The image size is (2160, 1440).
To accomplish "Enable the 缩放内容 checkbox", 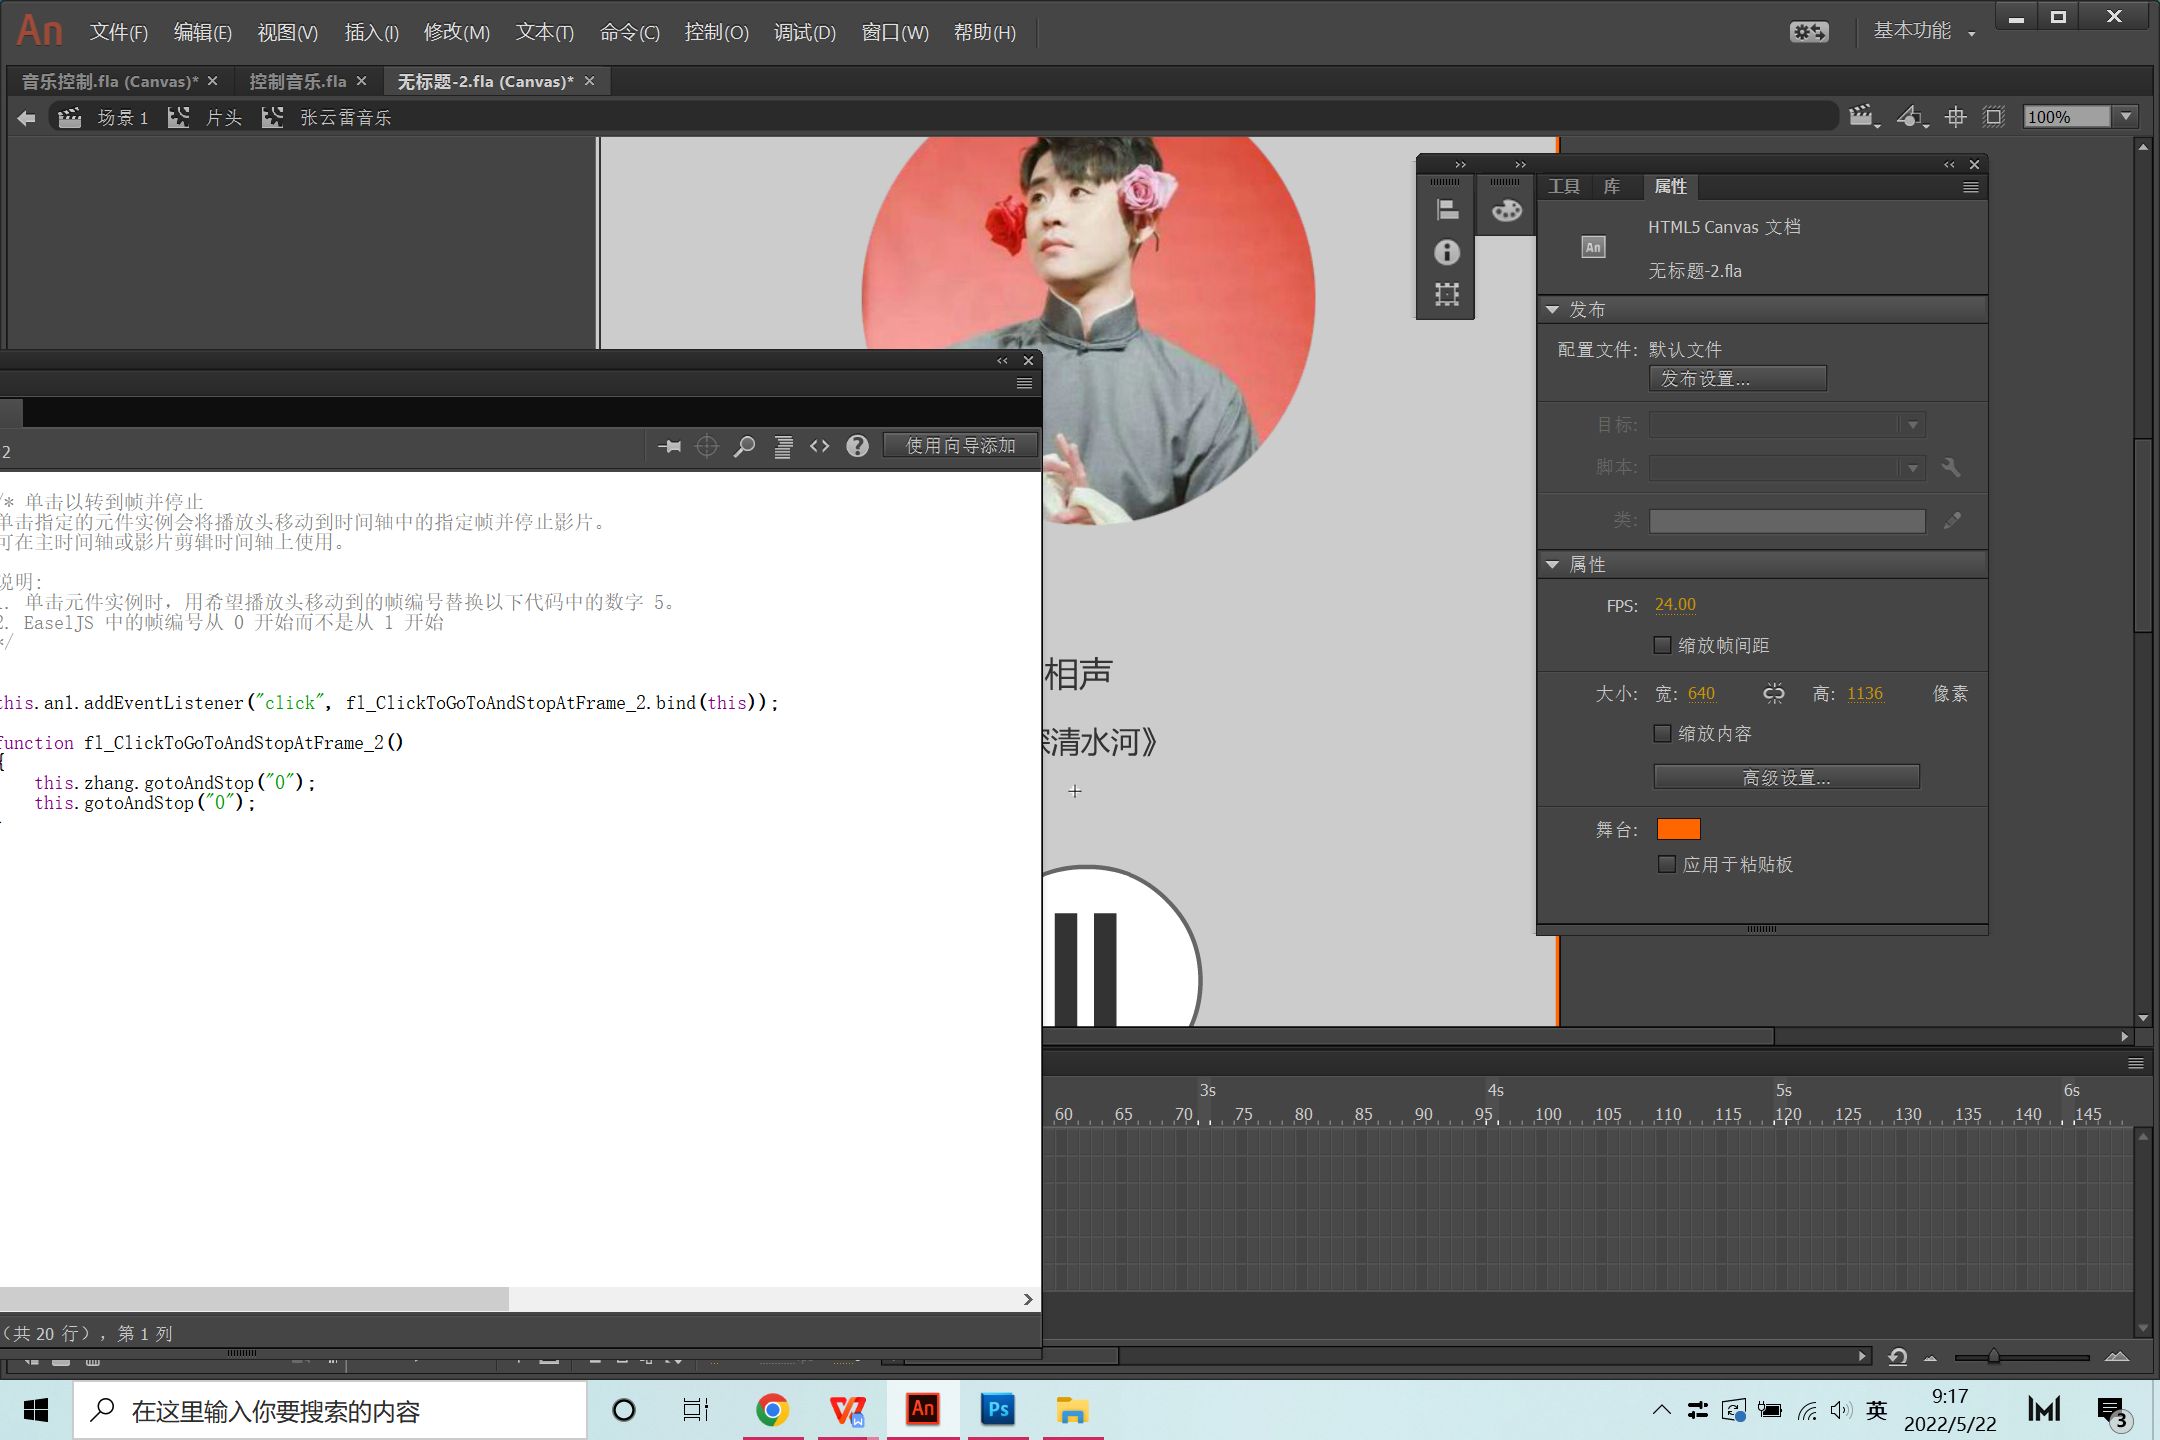I will point(1663,733).
